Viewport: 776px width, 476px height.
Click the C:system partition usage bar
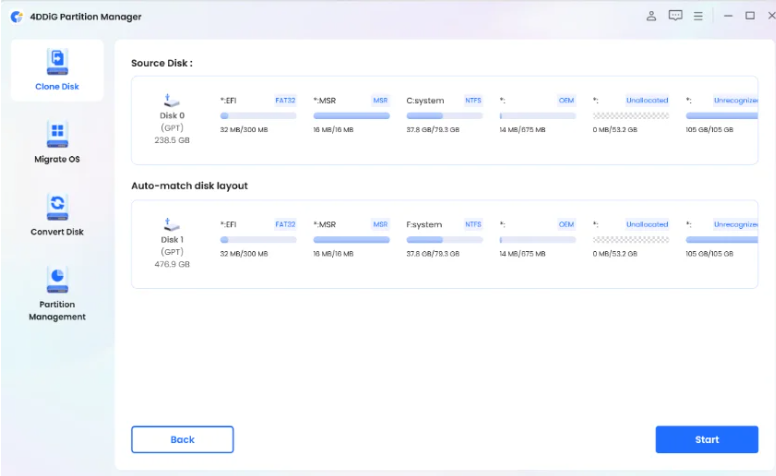[x=444, y=116]
